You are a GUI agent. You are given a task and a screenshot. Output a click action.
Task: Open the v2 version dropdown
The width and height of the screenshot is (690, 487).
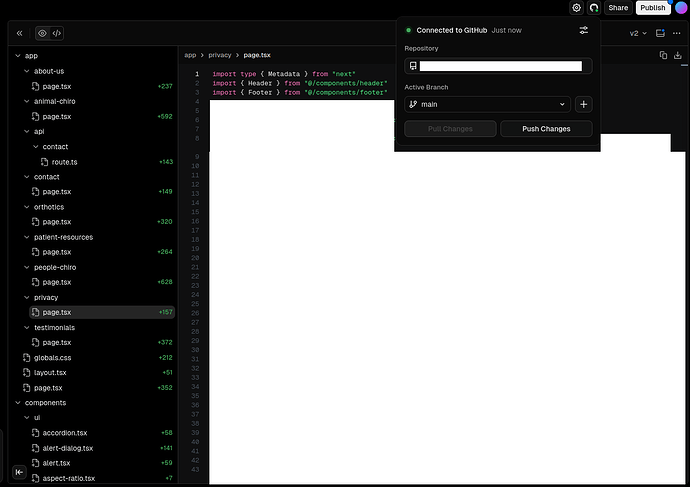click(638, 33)
